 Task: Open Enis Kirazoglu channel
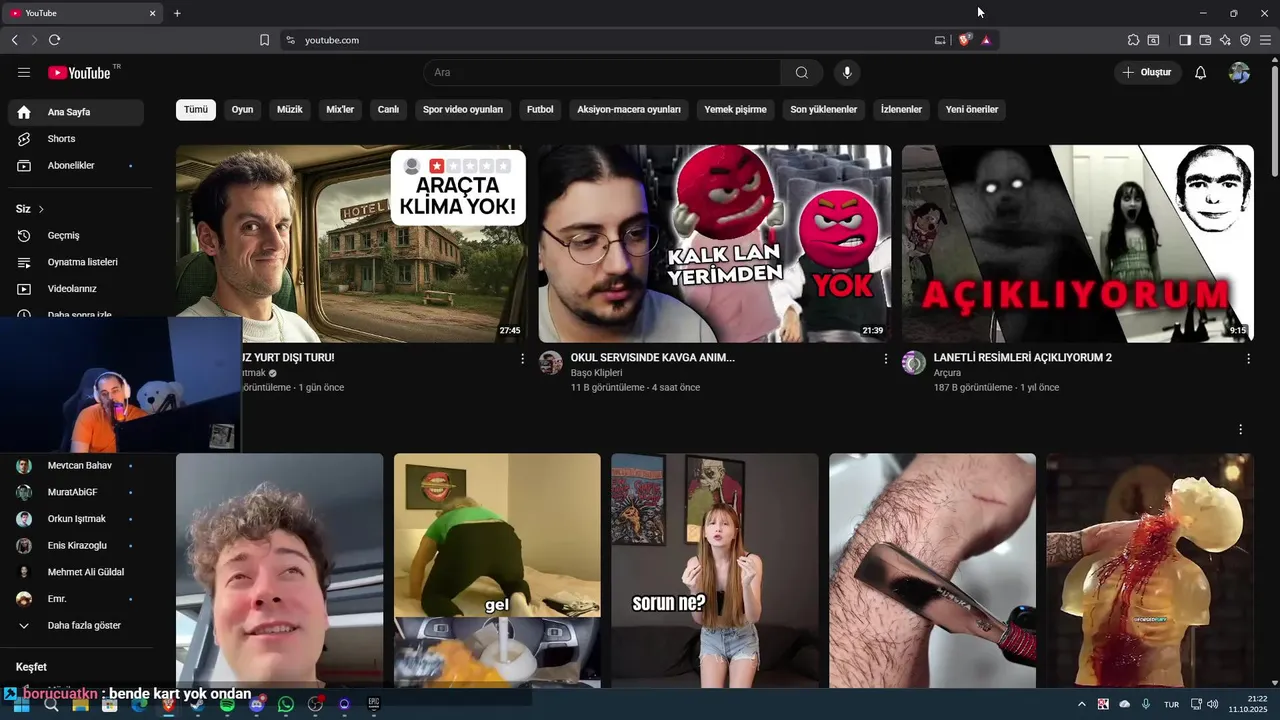point(76,545)
